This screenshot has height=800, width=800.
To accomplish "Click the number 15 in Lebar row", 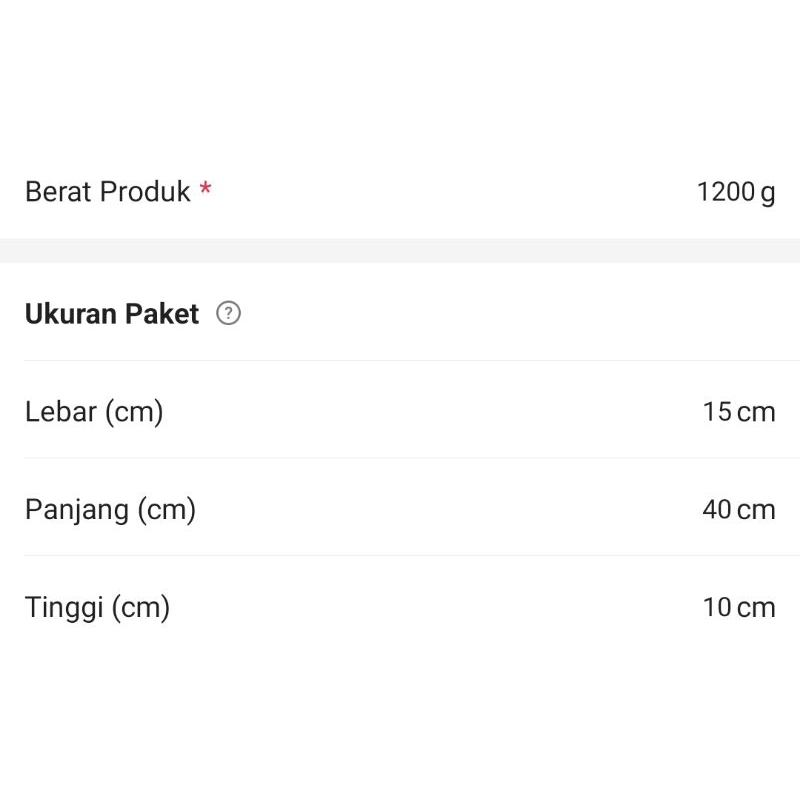I will [x=717, y=412].
